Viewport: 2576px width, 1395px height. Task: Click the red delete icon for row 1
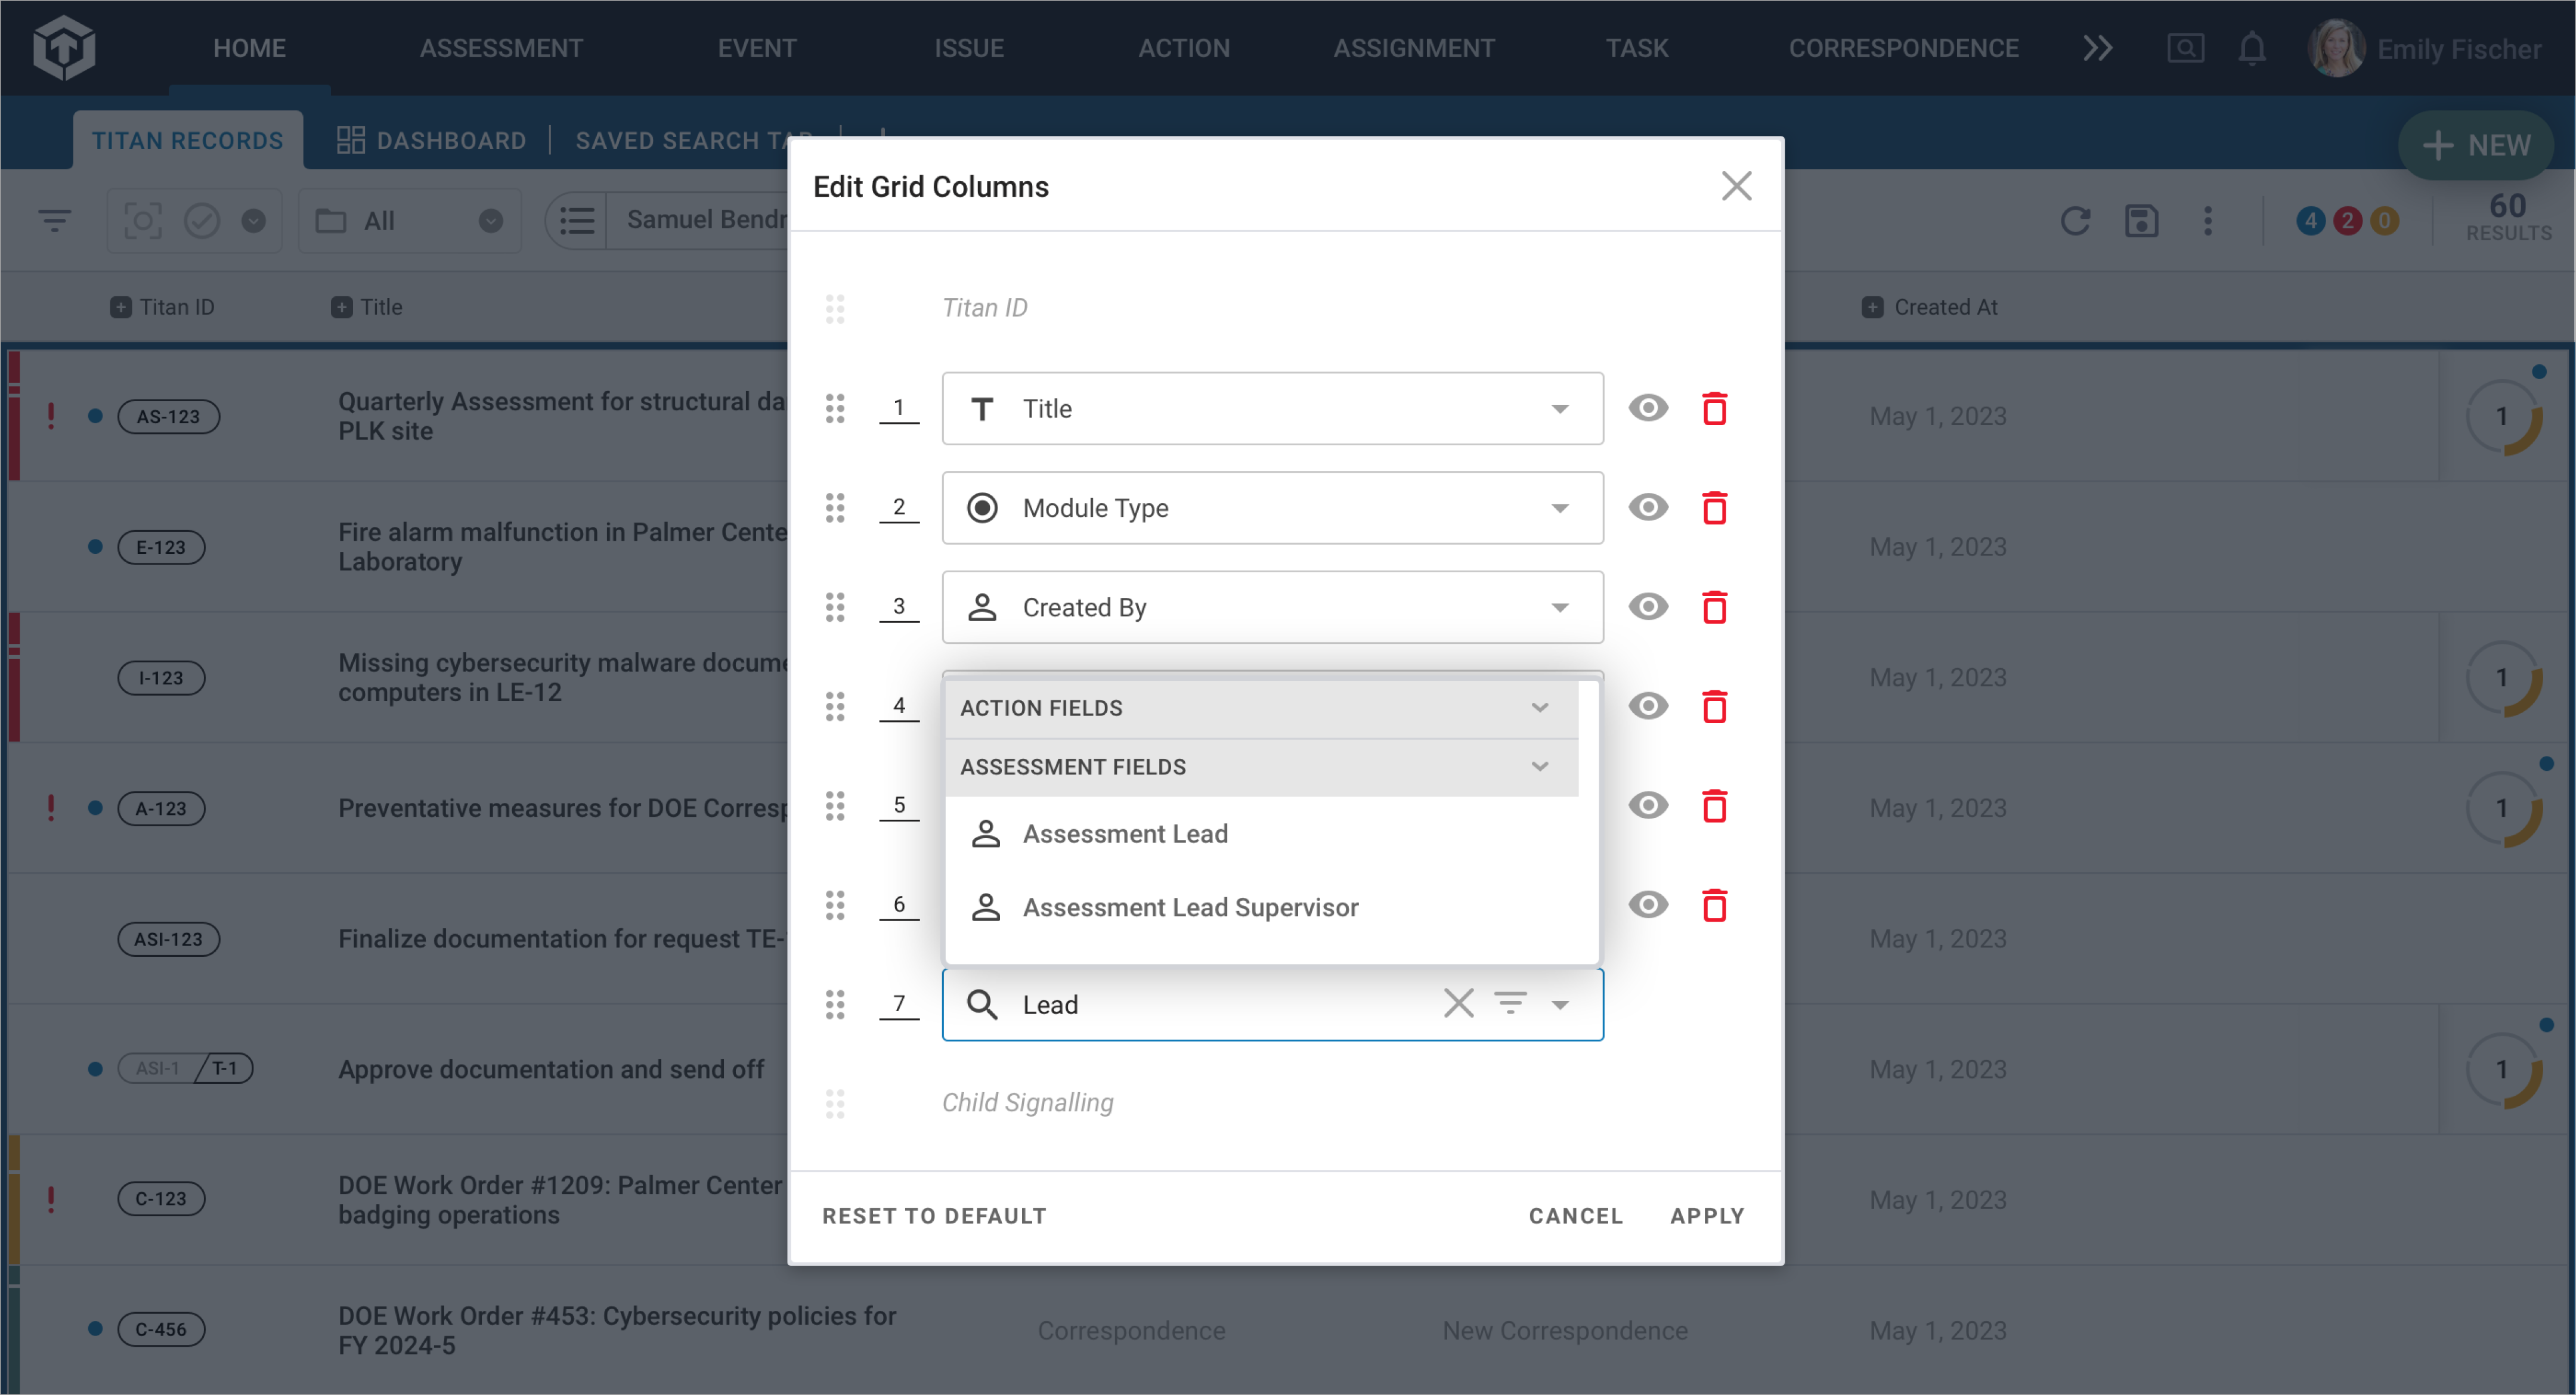pos(1714,409)
